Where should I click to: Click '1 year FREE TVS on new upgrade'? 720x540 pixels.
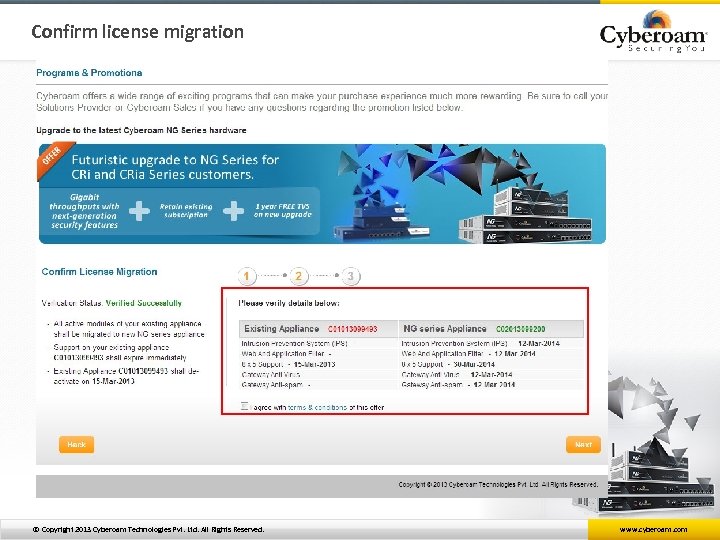[282, 210]
